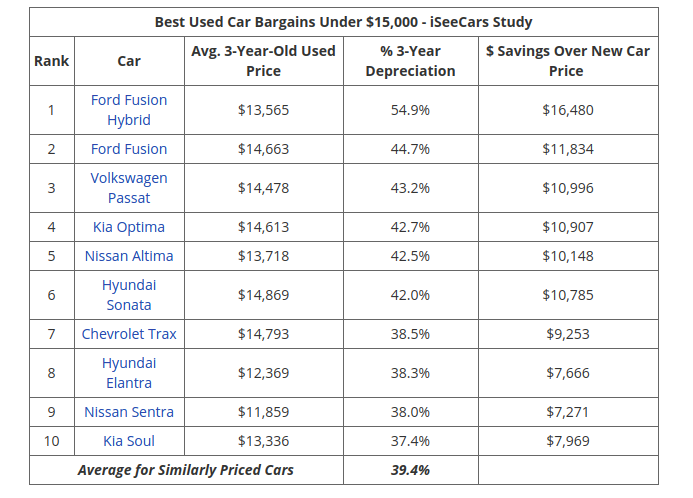Click the Ford Fusion car link

click(129, 149)
